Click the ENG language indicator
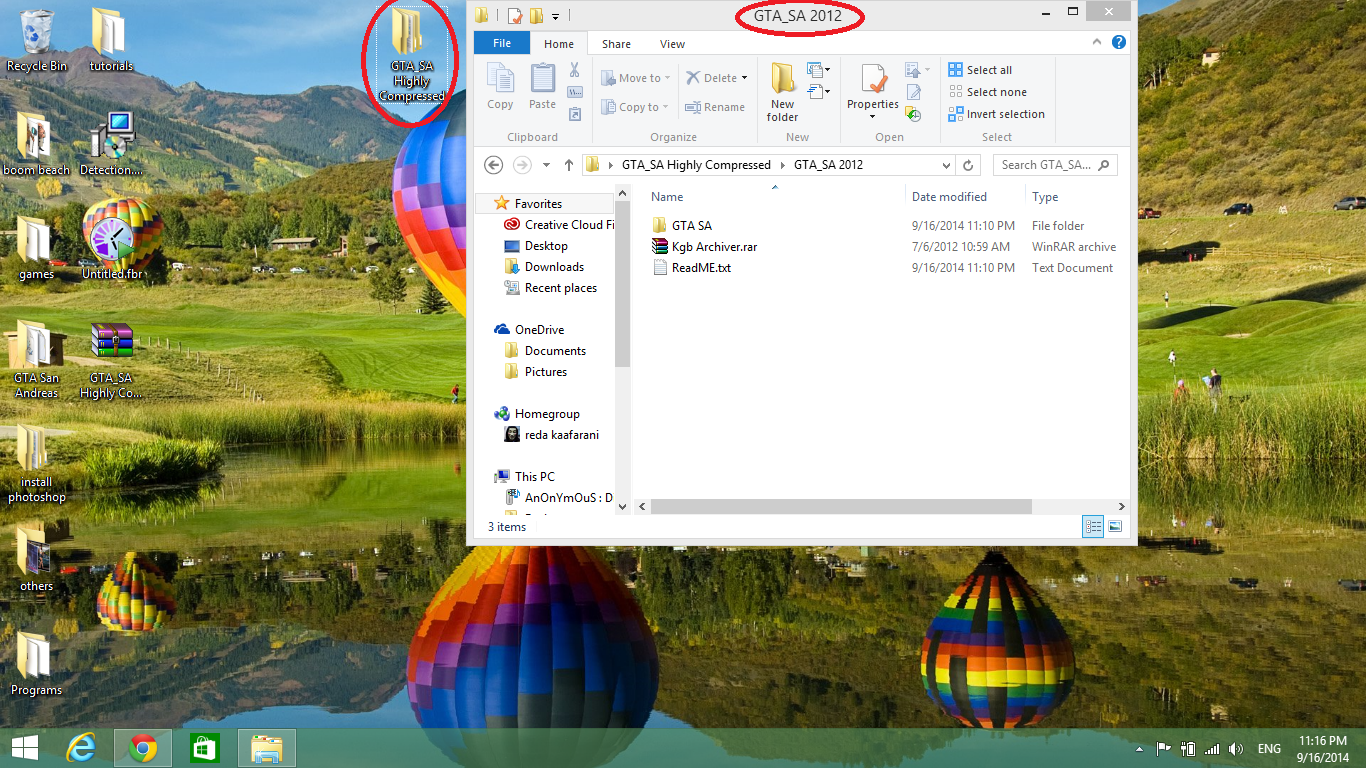The width and height of the screenshot is (1366, 768). [1269, 749]
